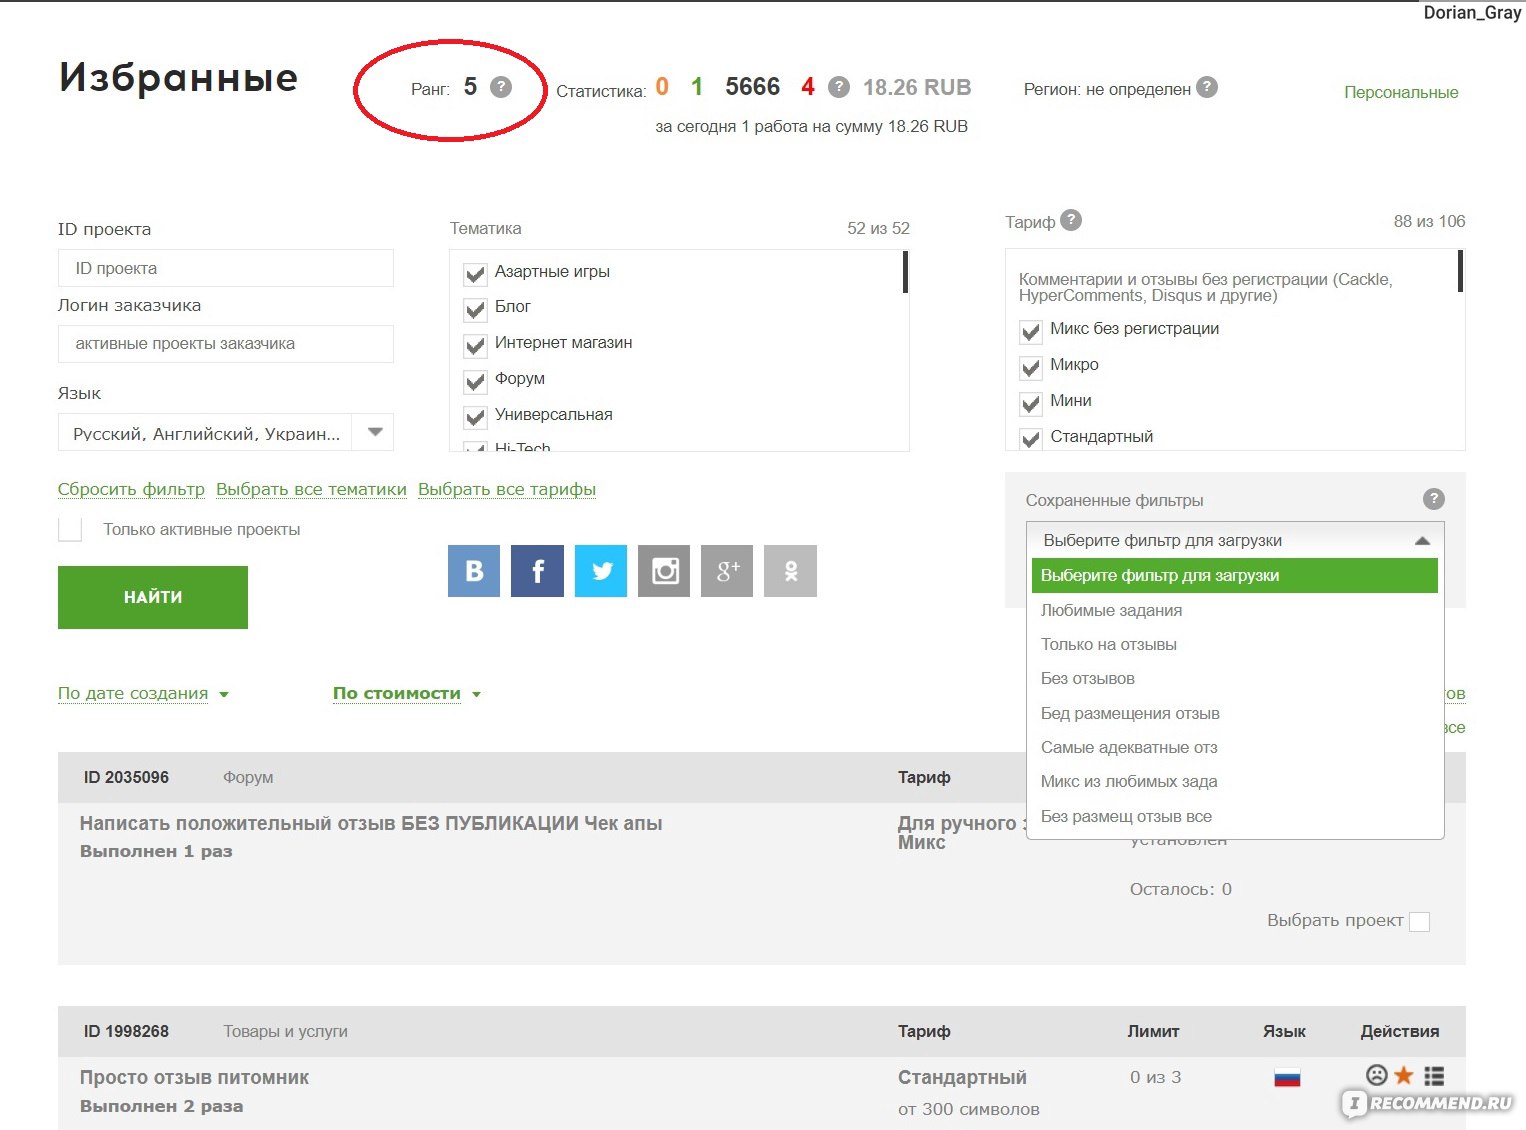Click the Тематика list scrollbar
1526x1130 pixels.
click(x=905, y=272)
